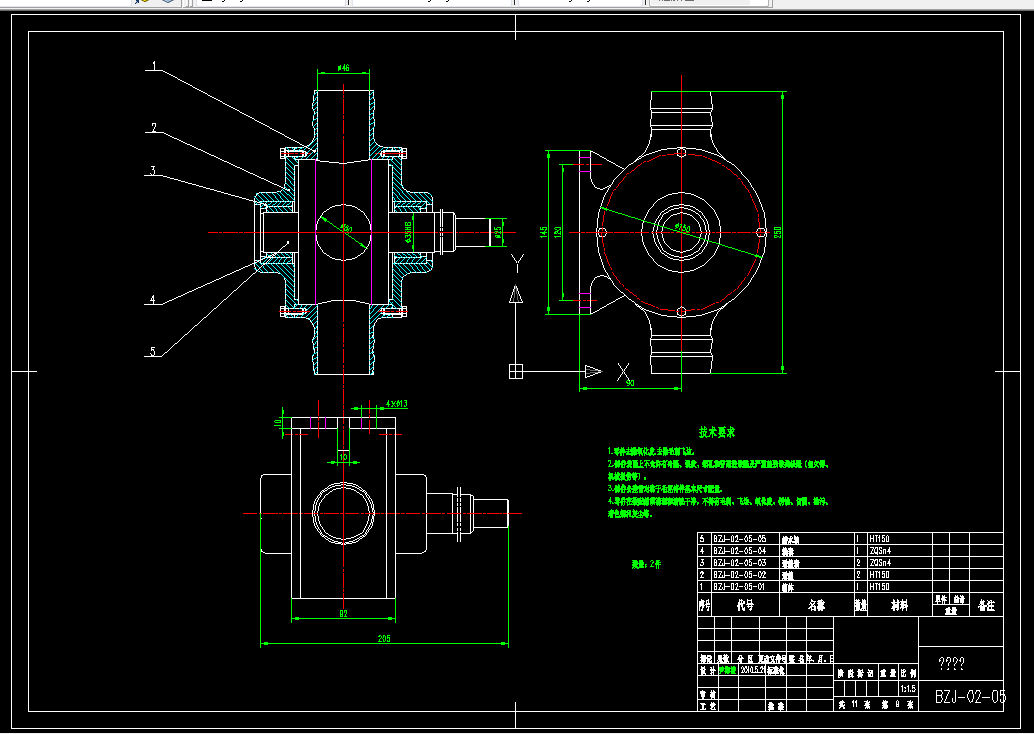Viewport: 1034px width, 734px height.
Task: Click the BZJ-02-05 drawing number
Action: [971, 696]
